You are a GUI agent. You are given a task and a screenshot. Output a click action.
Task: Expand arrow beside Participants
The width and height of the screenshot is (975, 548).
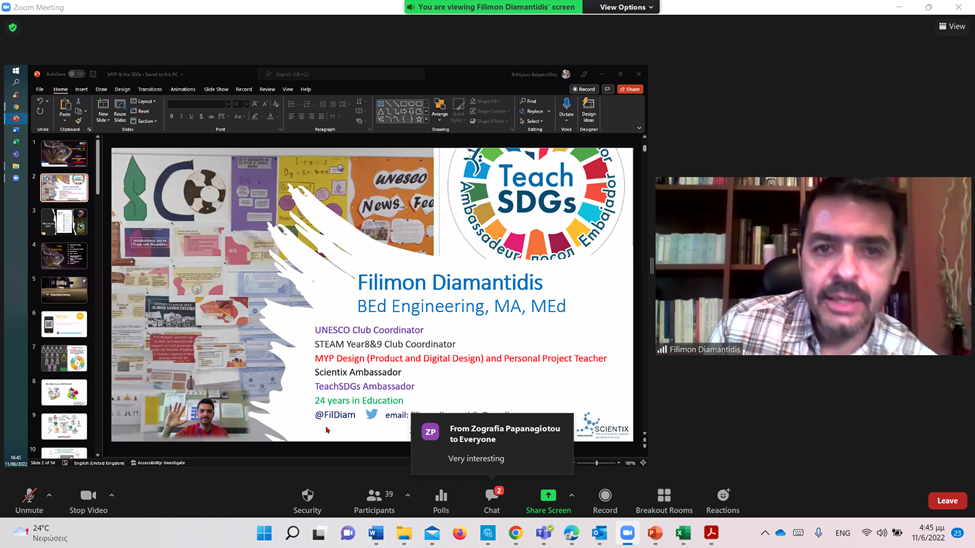click(408, 495)
